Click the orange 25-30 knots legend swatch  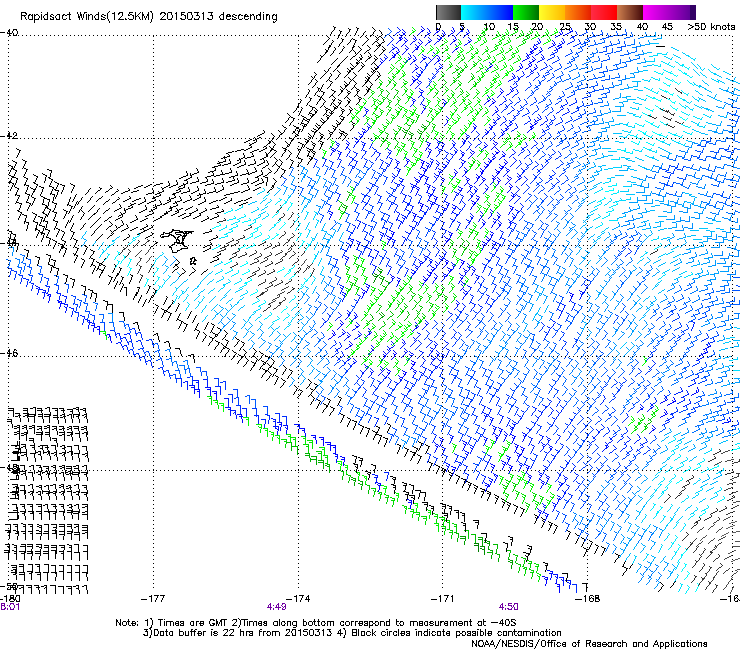[578, 12]
